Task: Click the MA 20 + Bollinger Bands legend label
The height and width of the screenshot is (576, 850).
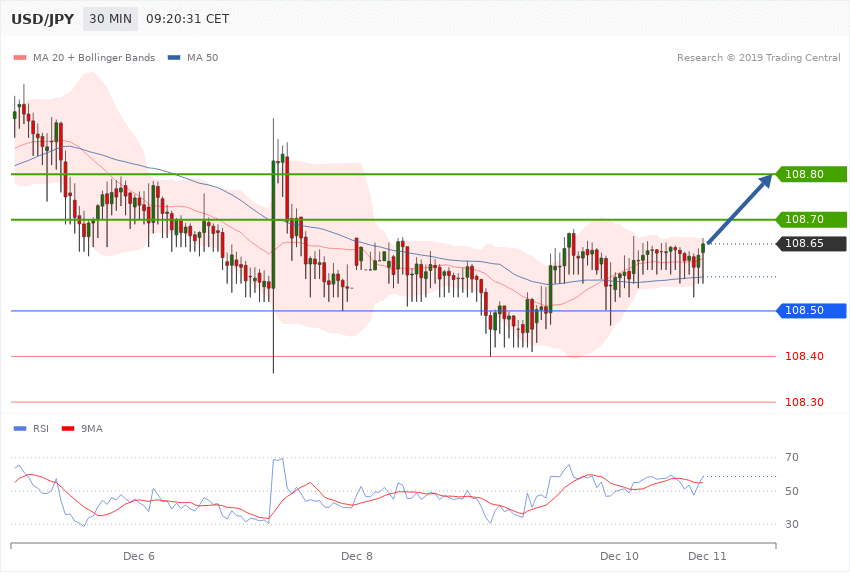Action: 94,57
